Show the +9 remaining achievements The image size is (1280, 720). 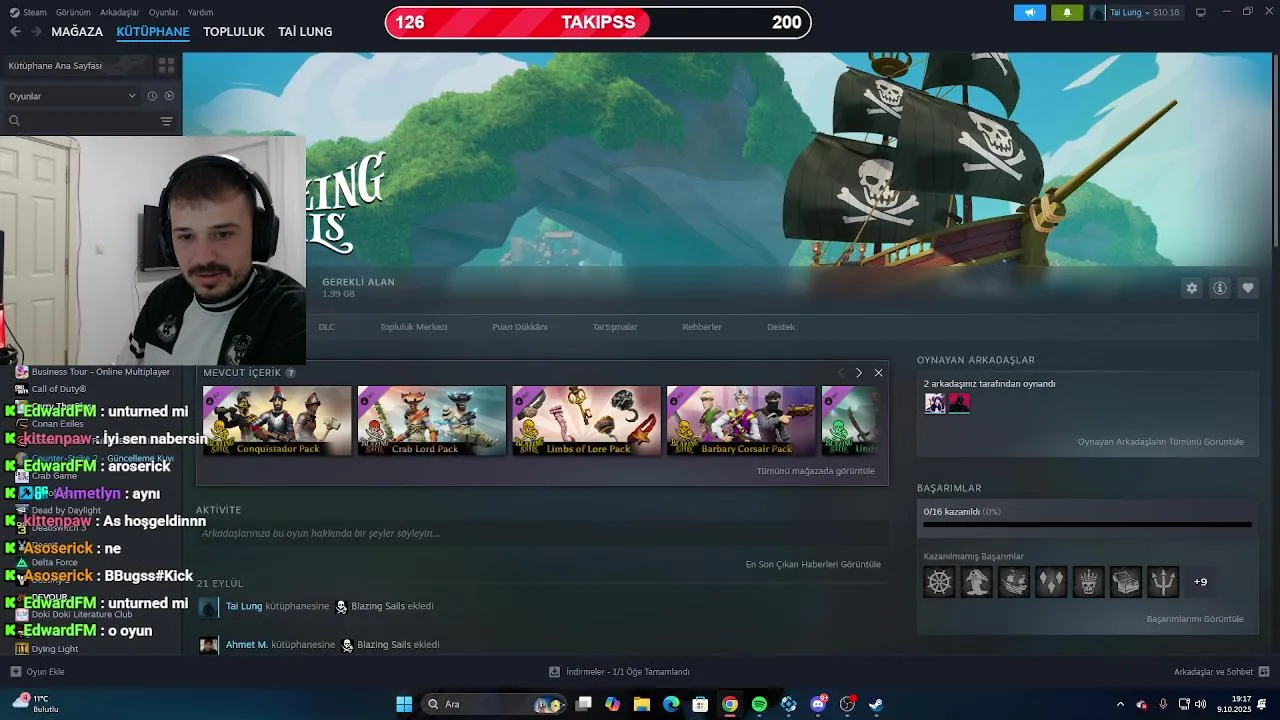click(1200, 582)
